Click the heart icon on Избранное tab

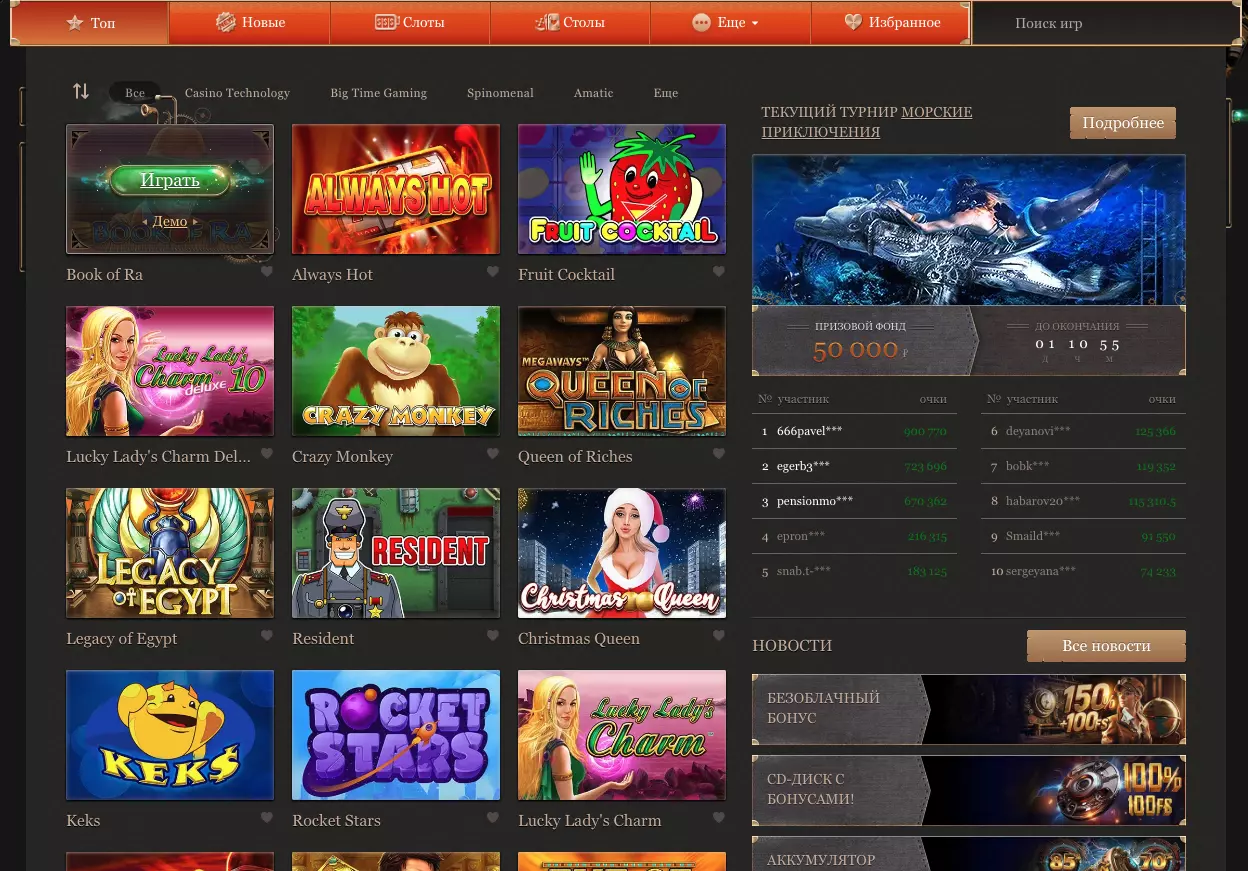(x=853, y=21)
